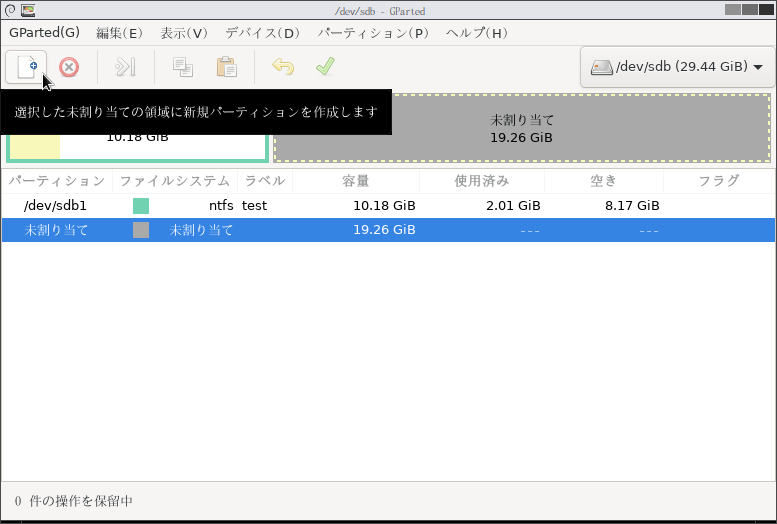Screen dimensions: 777x524
Task: Click the gray unallocated color swatch in the list
Action: point(141,230)
